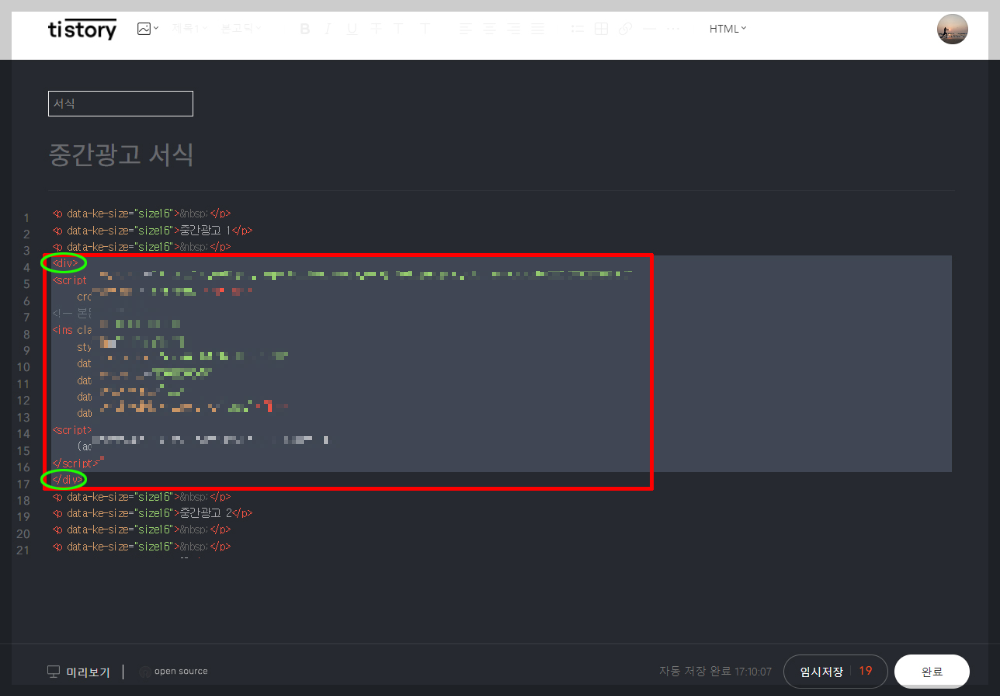
Task: Click line number 1 in gutter
Action: pyautogui.click(x=26, y=218)
